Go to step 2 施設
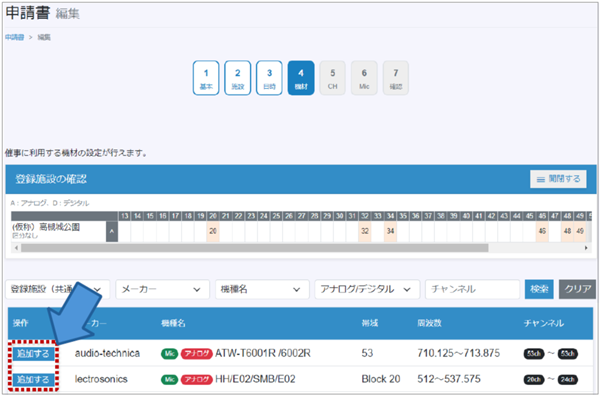The image size is (600, 396). pos(238,78)
